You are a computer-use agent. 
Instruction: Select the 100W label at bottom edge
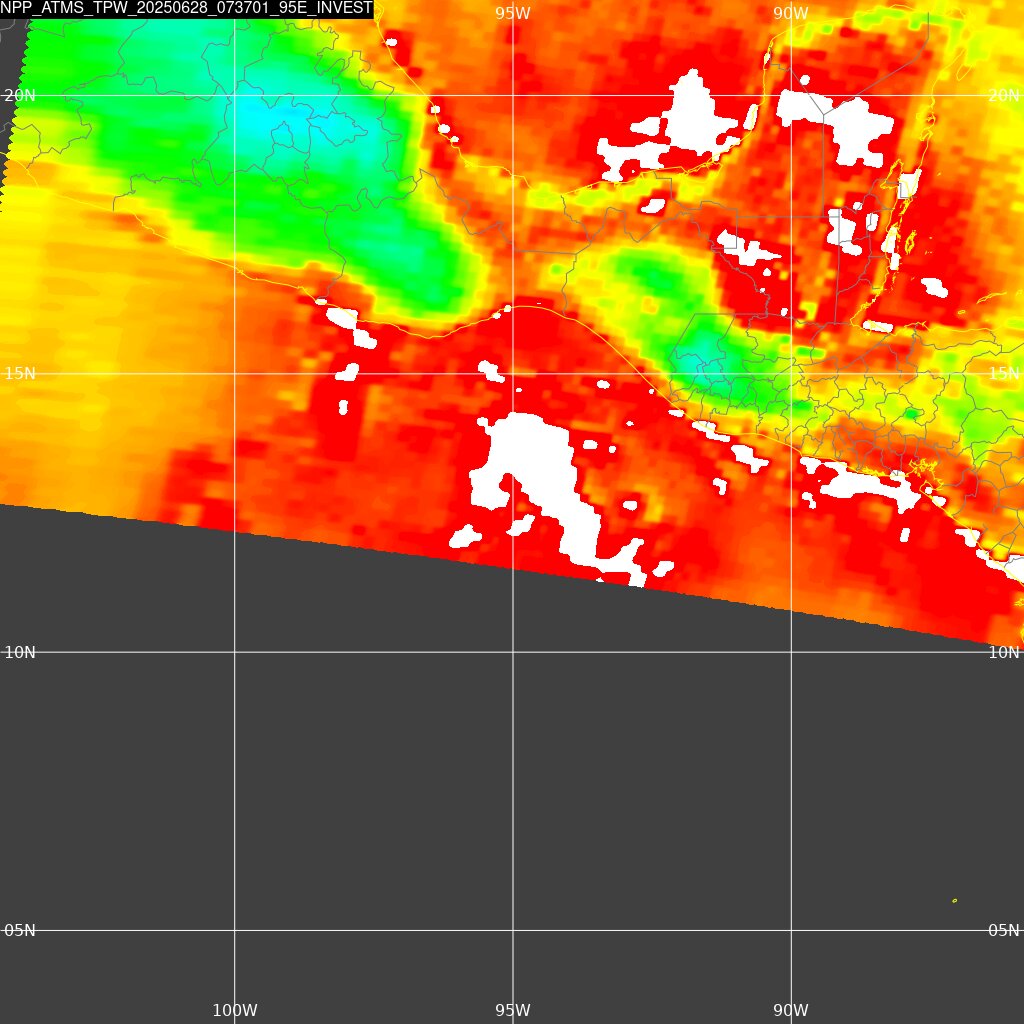point(235,1010)
